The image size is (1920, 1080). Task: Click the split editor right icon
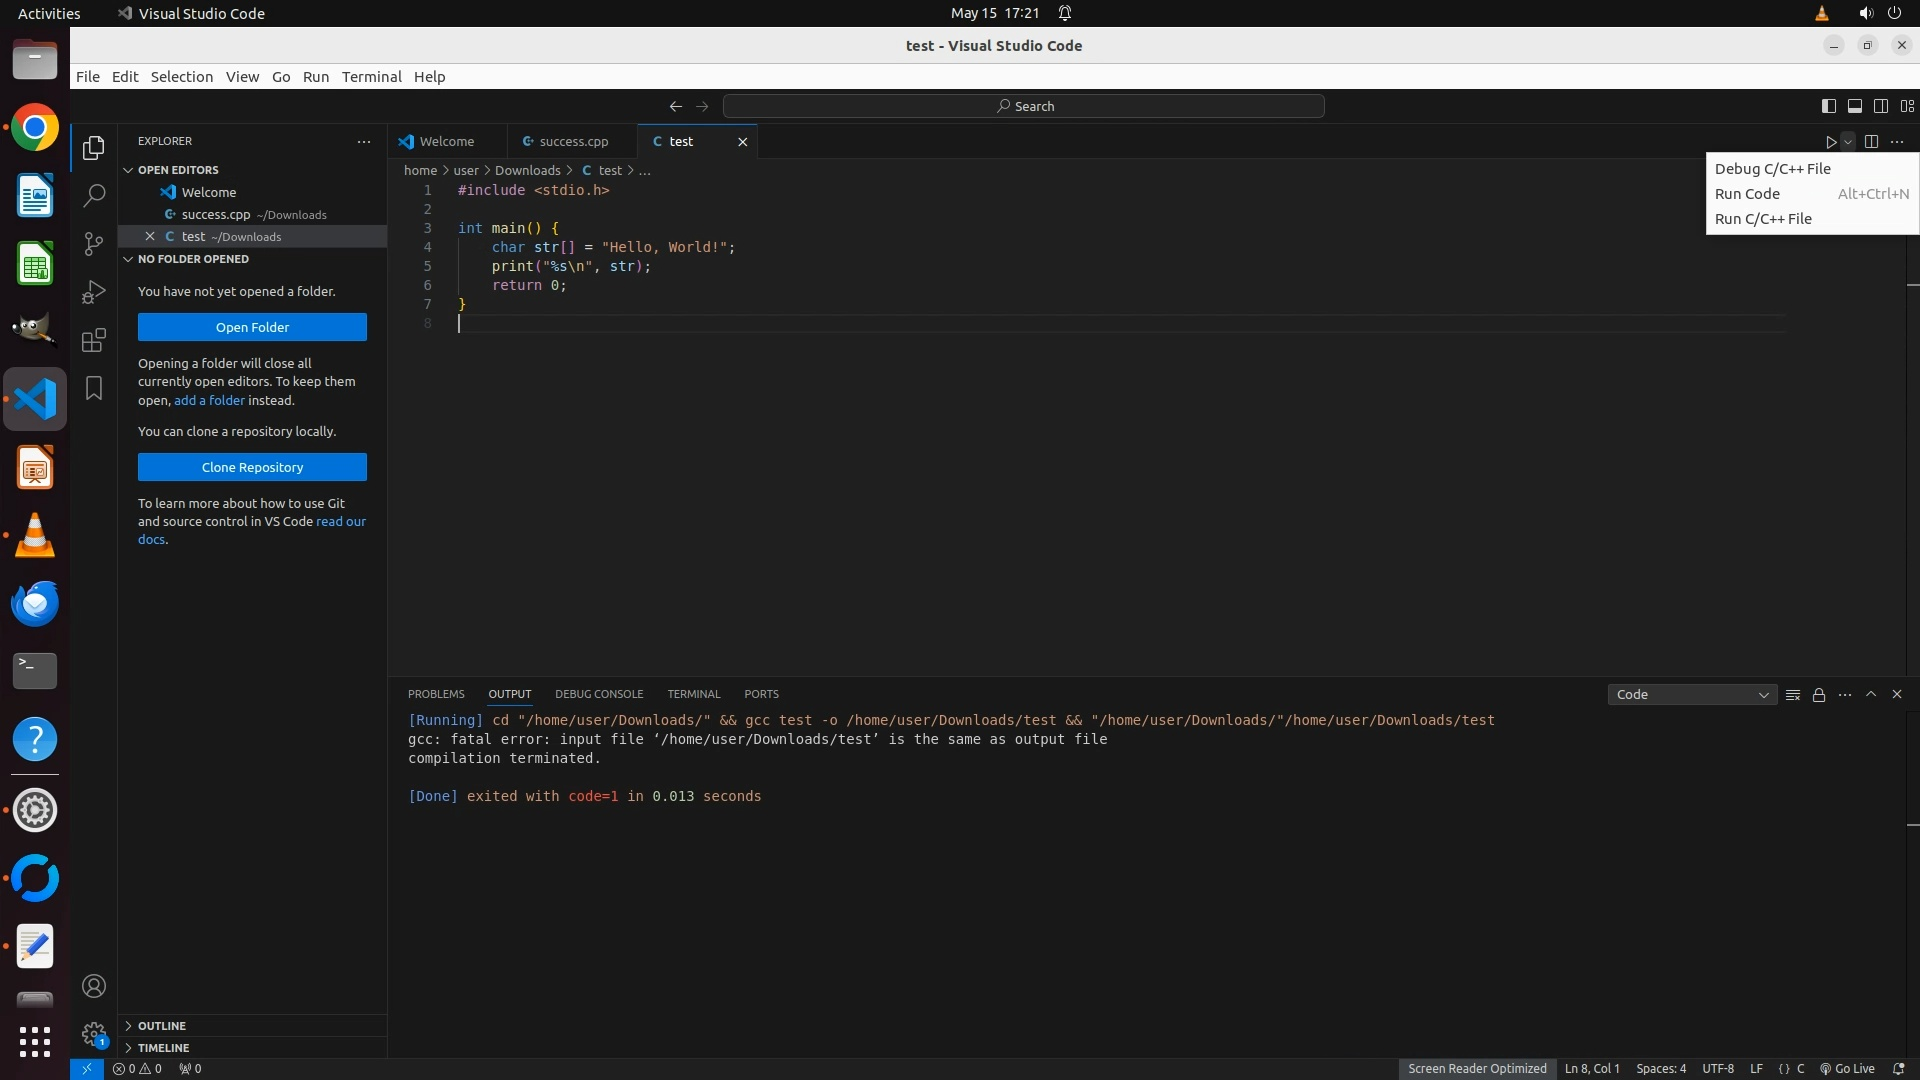(x=1871, y=142)
